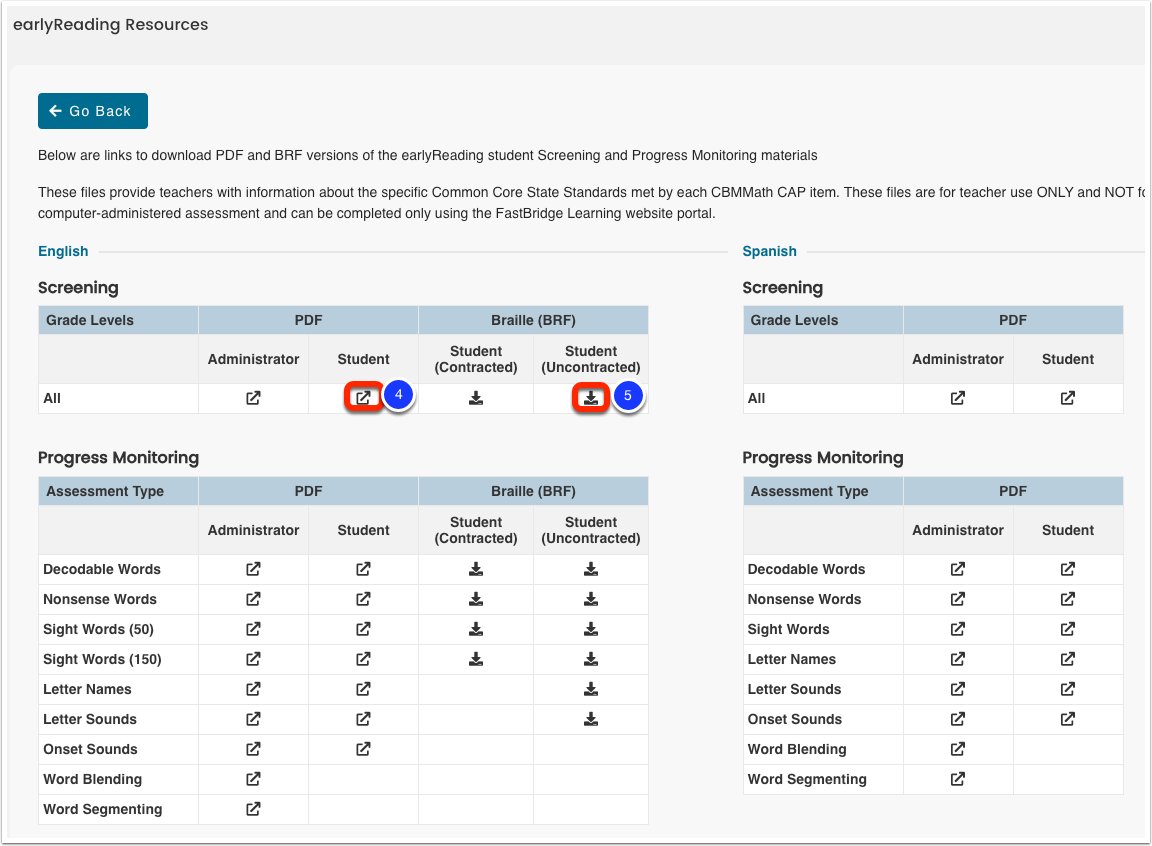Select Word Segmenting label in English table

103,809
